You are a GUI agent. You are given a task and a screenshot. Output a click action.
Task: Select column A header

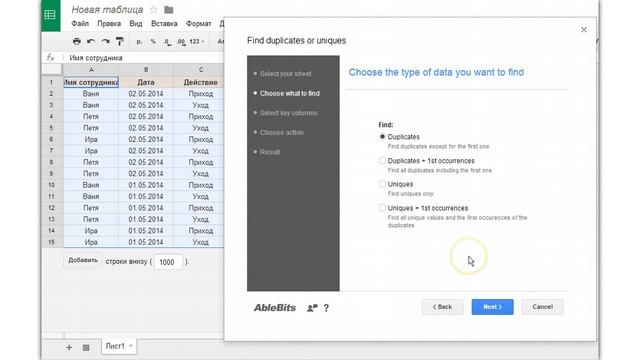(91, 70)
